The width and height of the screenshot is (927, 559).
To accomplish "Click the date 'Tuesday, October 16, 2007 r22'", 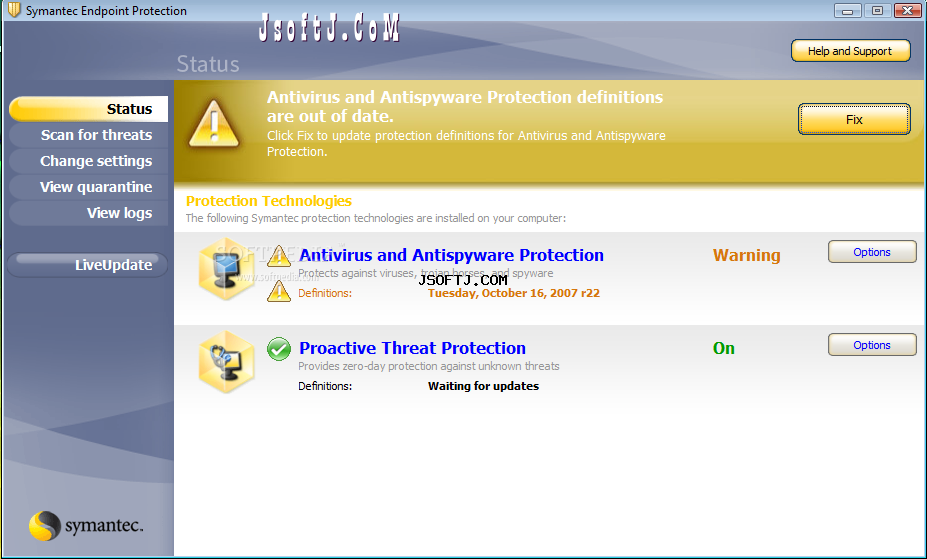I will pyautogui.click(x=514, y=293).
